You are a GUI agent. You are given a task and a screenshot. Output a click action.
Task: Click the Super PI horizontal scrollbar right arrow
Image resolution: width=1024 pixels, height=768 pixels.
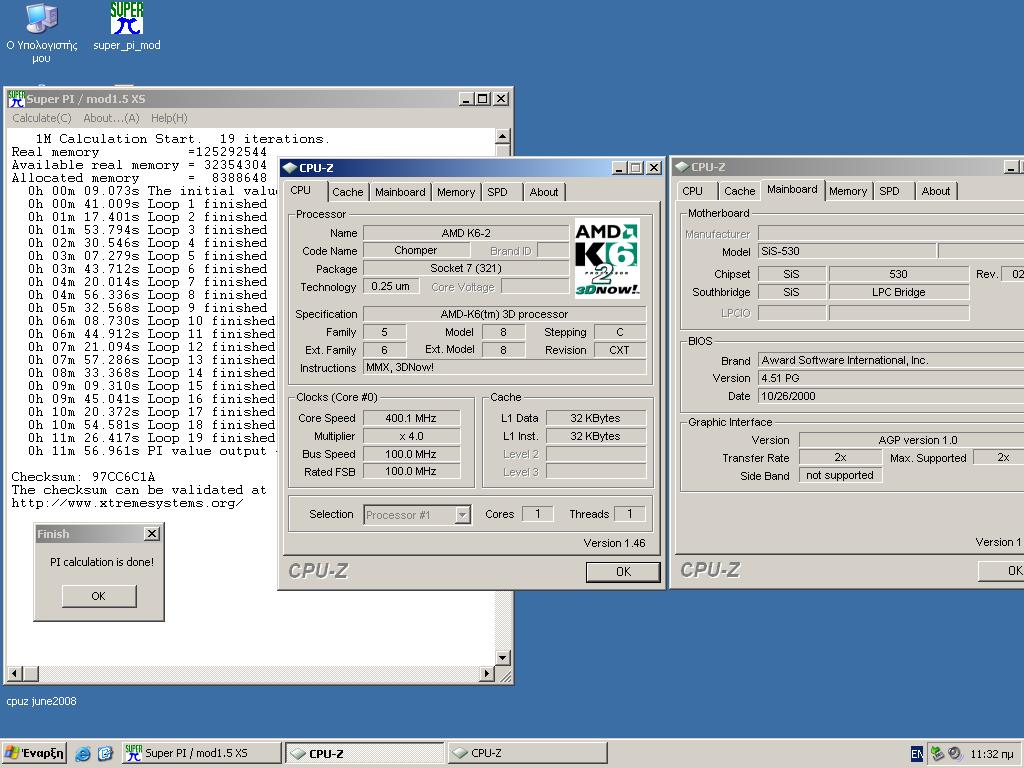click(x=487, y=673)
